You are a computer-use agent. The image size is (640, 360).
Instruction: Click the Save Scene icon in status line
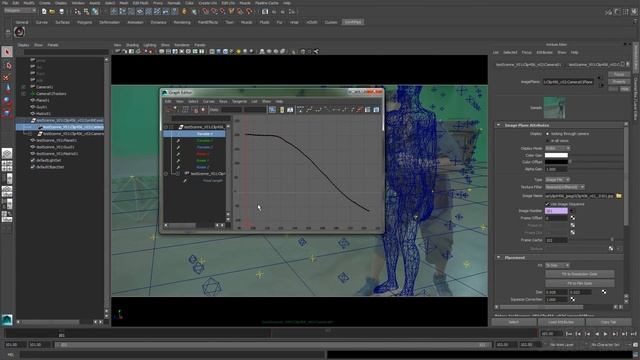(x=61, y=12)
